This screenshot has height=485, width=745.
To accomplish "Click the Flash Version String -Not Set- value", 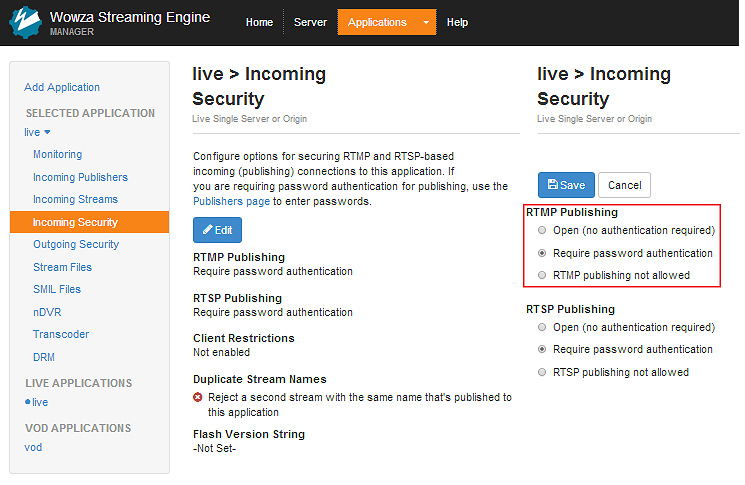I will click(214, 448).
